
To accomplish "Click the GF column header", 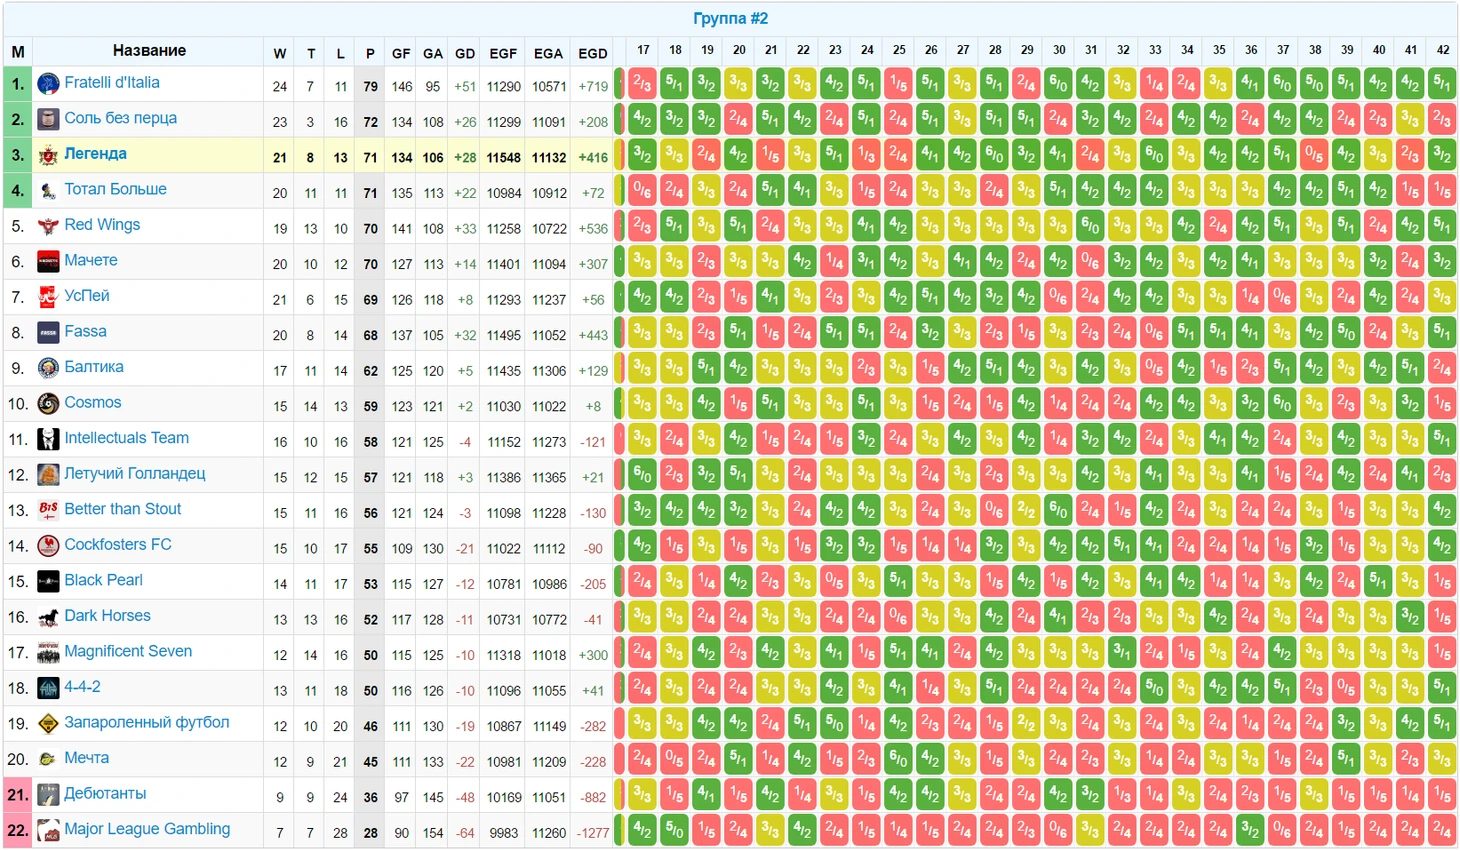I will click(x=401, y=54).
